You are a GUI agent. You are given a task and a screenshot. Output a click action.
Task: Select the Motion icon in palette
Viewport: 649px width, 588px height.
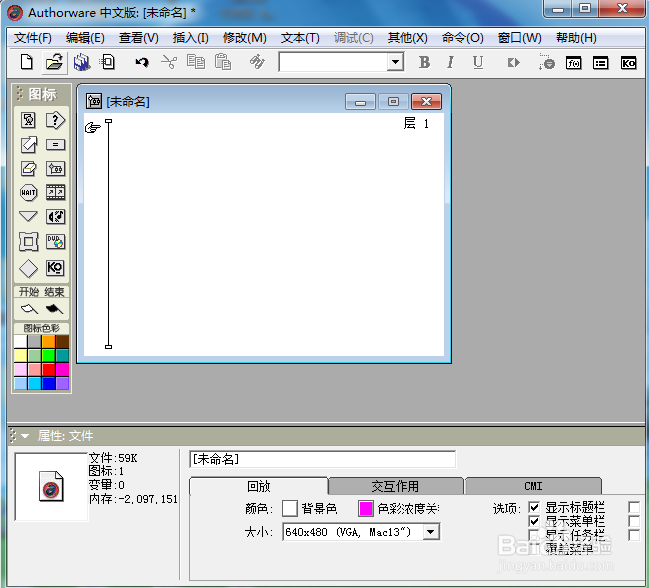[x=29, y=145]
